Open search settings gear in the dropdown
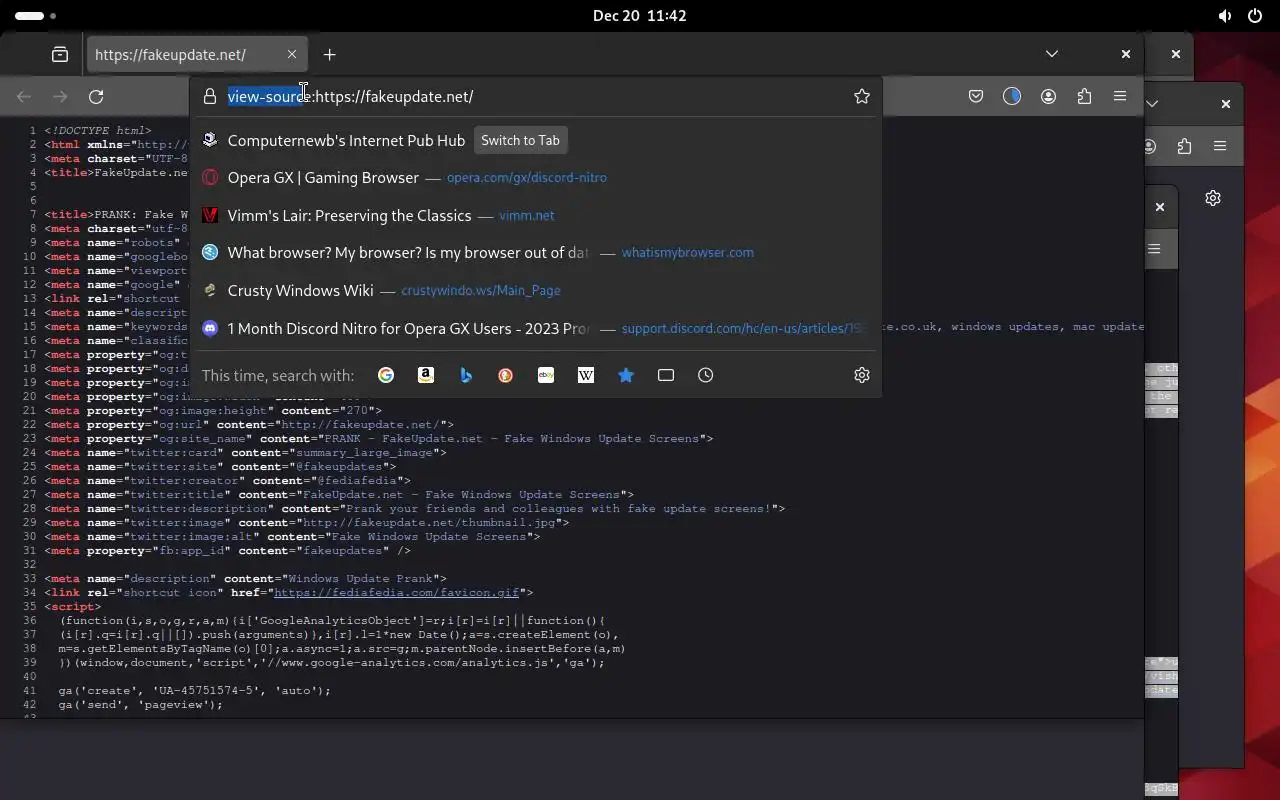 862,375
